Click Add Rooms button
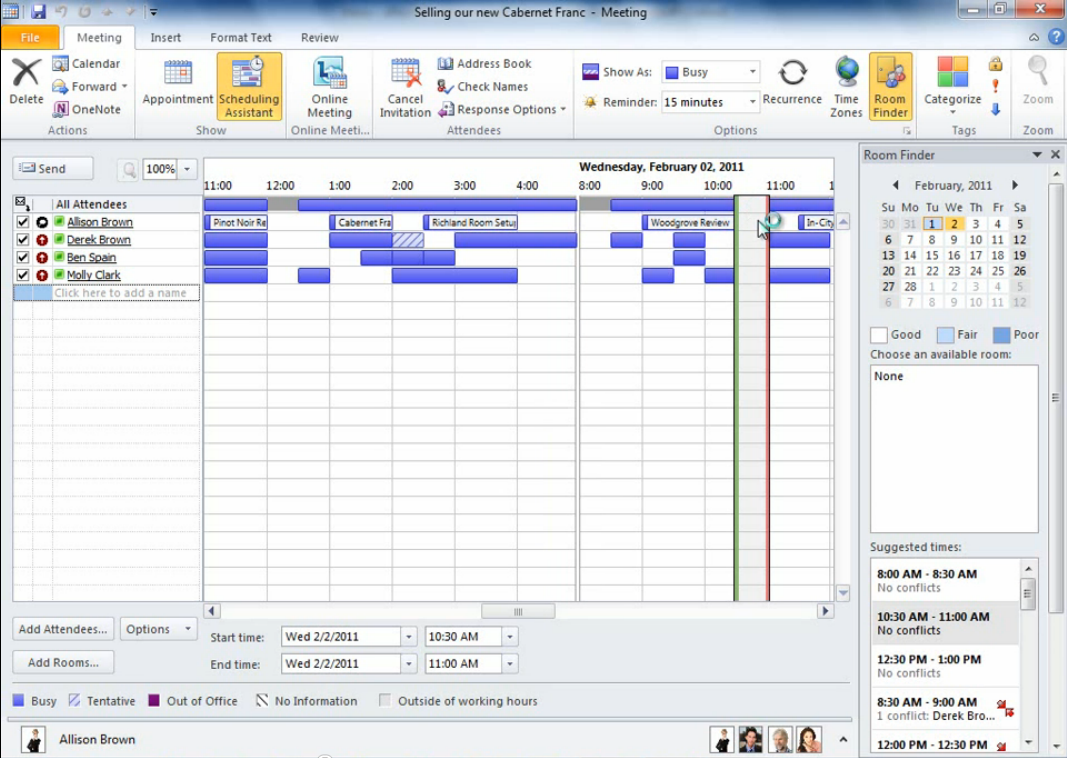Screen dimensions: 1067x758 [x=63, y=662]
